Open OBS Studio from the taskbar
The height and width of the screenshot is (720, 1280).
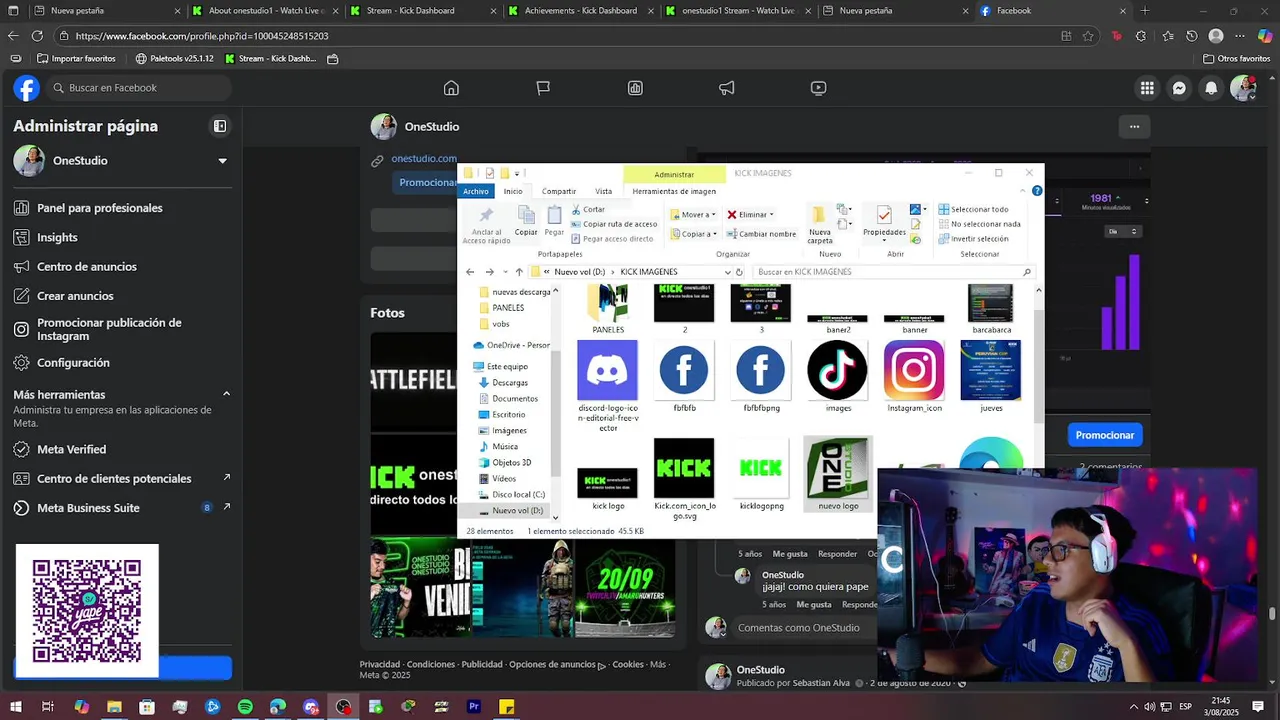tap(344, 707)
